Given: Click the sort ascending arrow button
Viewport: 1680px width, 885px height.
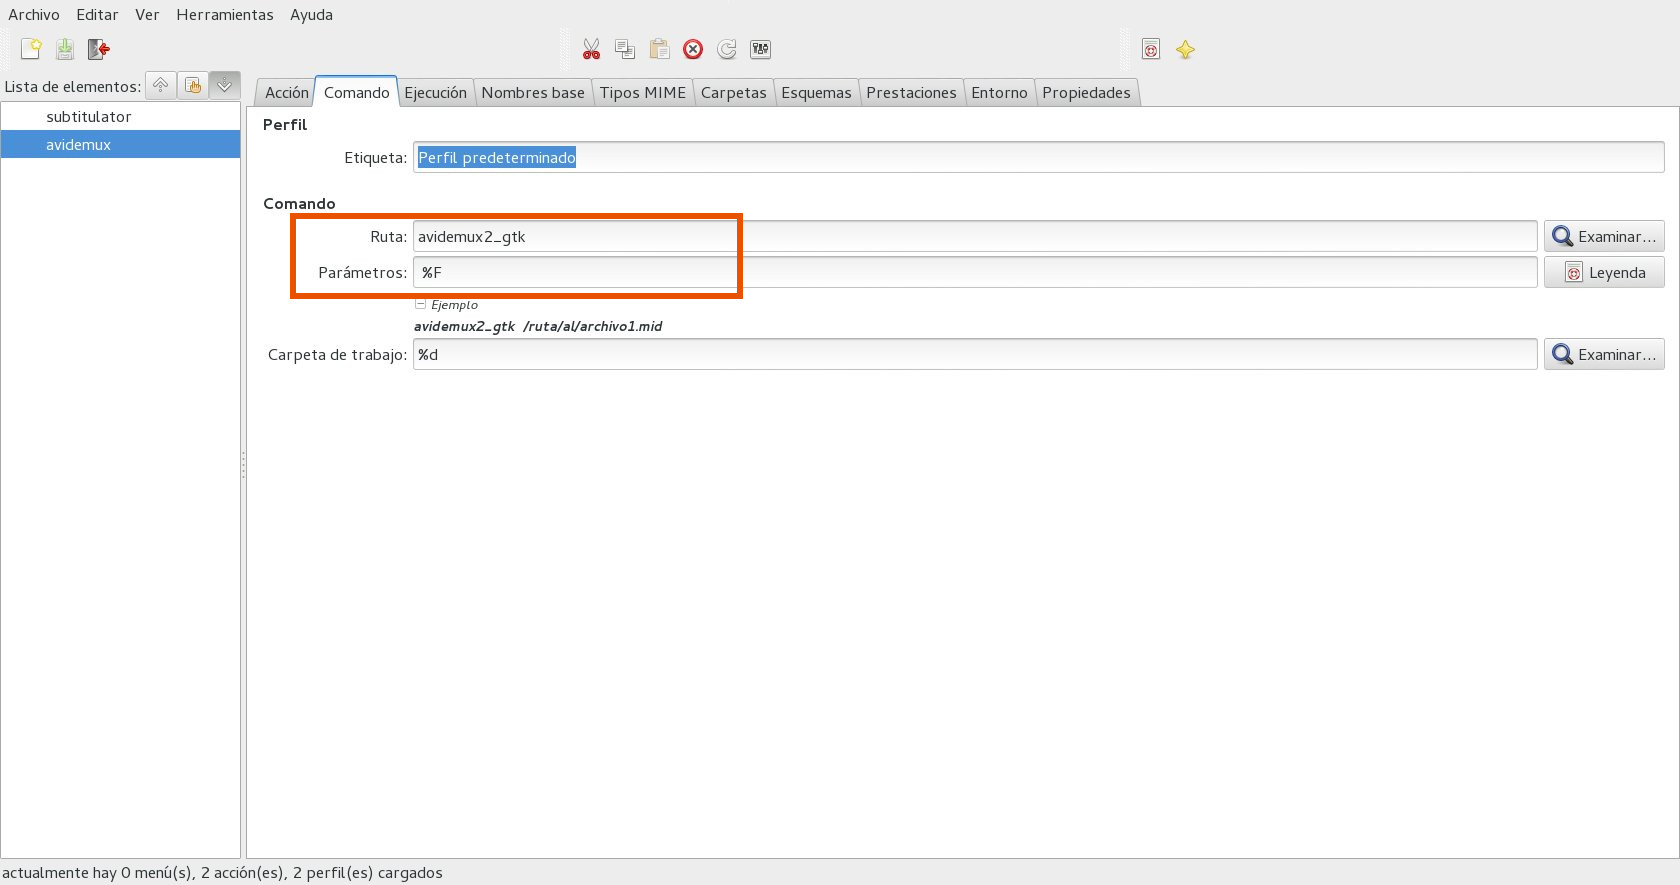Looking at the screenshot, I should 161,86.
